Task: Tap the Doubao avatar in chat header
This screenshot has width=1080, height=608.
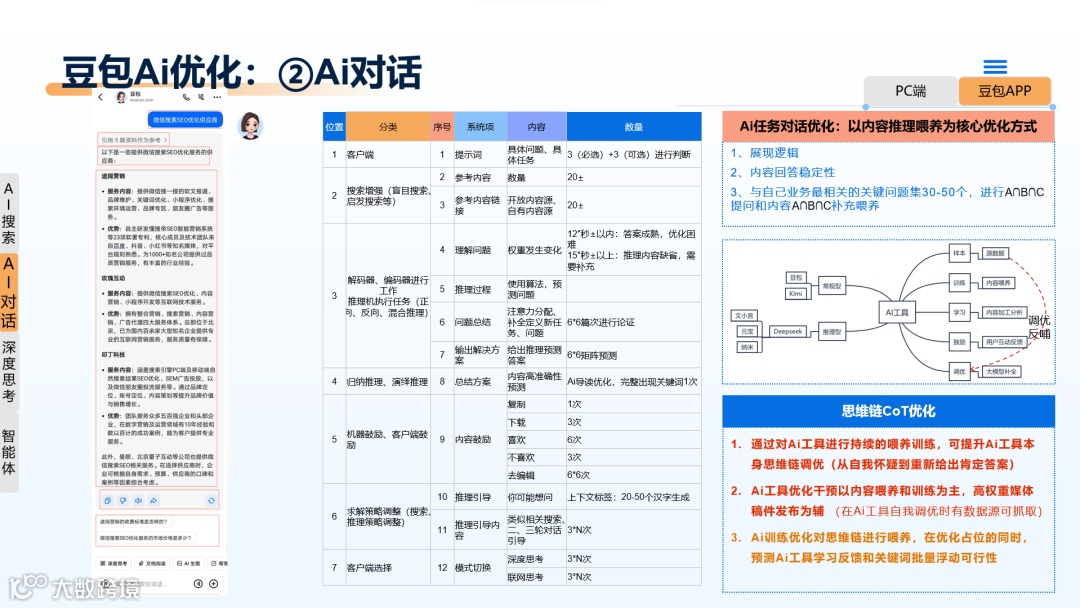Action: (121, 97)
